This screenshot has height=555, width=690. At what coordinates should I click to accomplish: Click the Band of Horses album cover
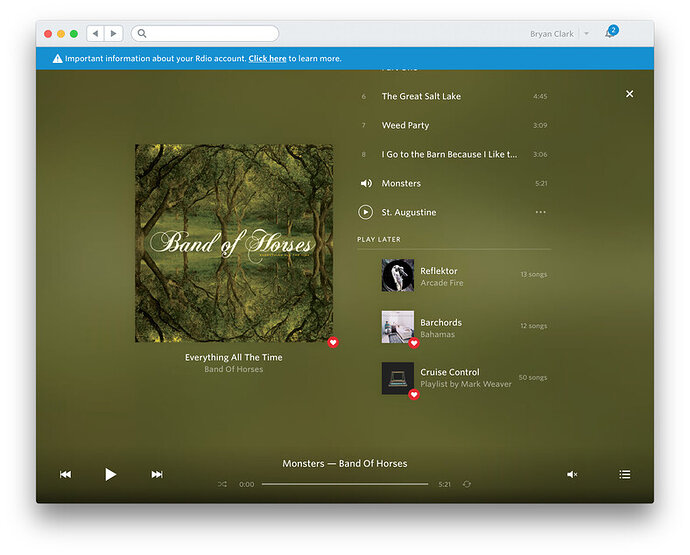pos(234,243)
